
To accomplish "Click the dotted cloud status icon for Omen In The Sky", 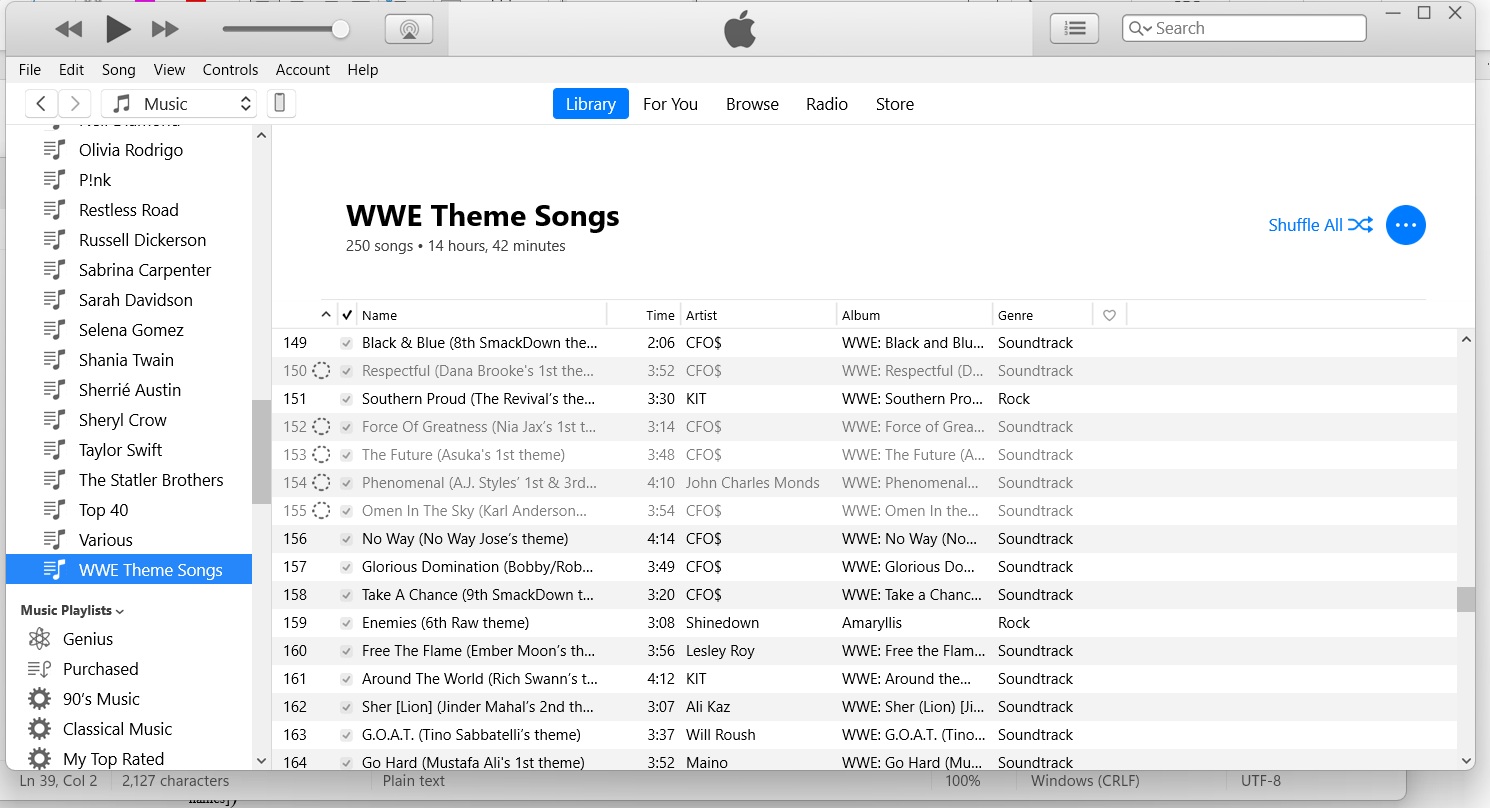I will coord(321,511).
